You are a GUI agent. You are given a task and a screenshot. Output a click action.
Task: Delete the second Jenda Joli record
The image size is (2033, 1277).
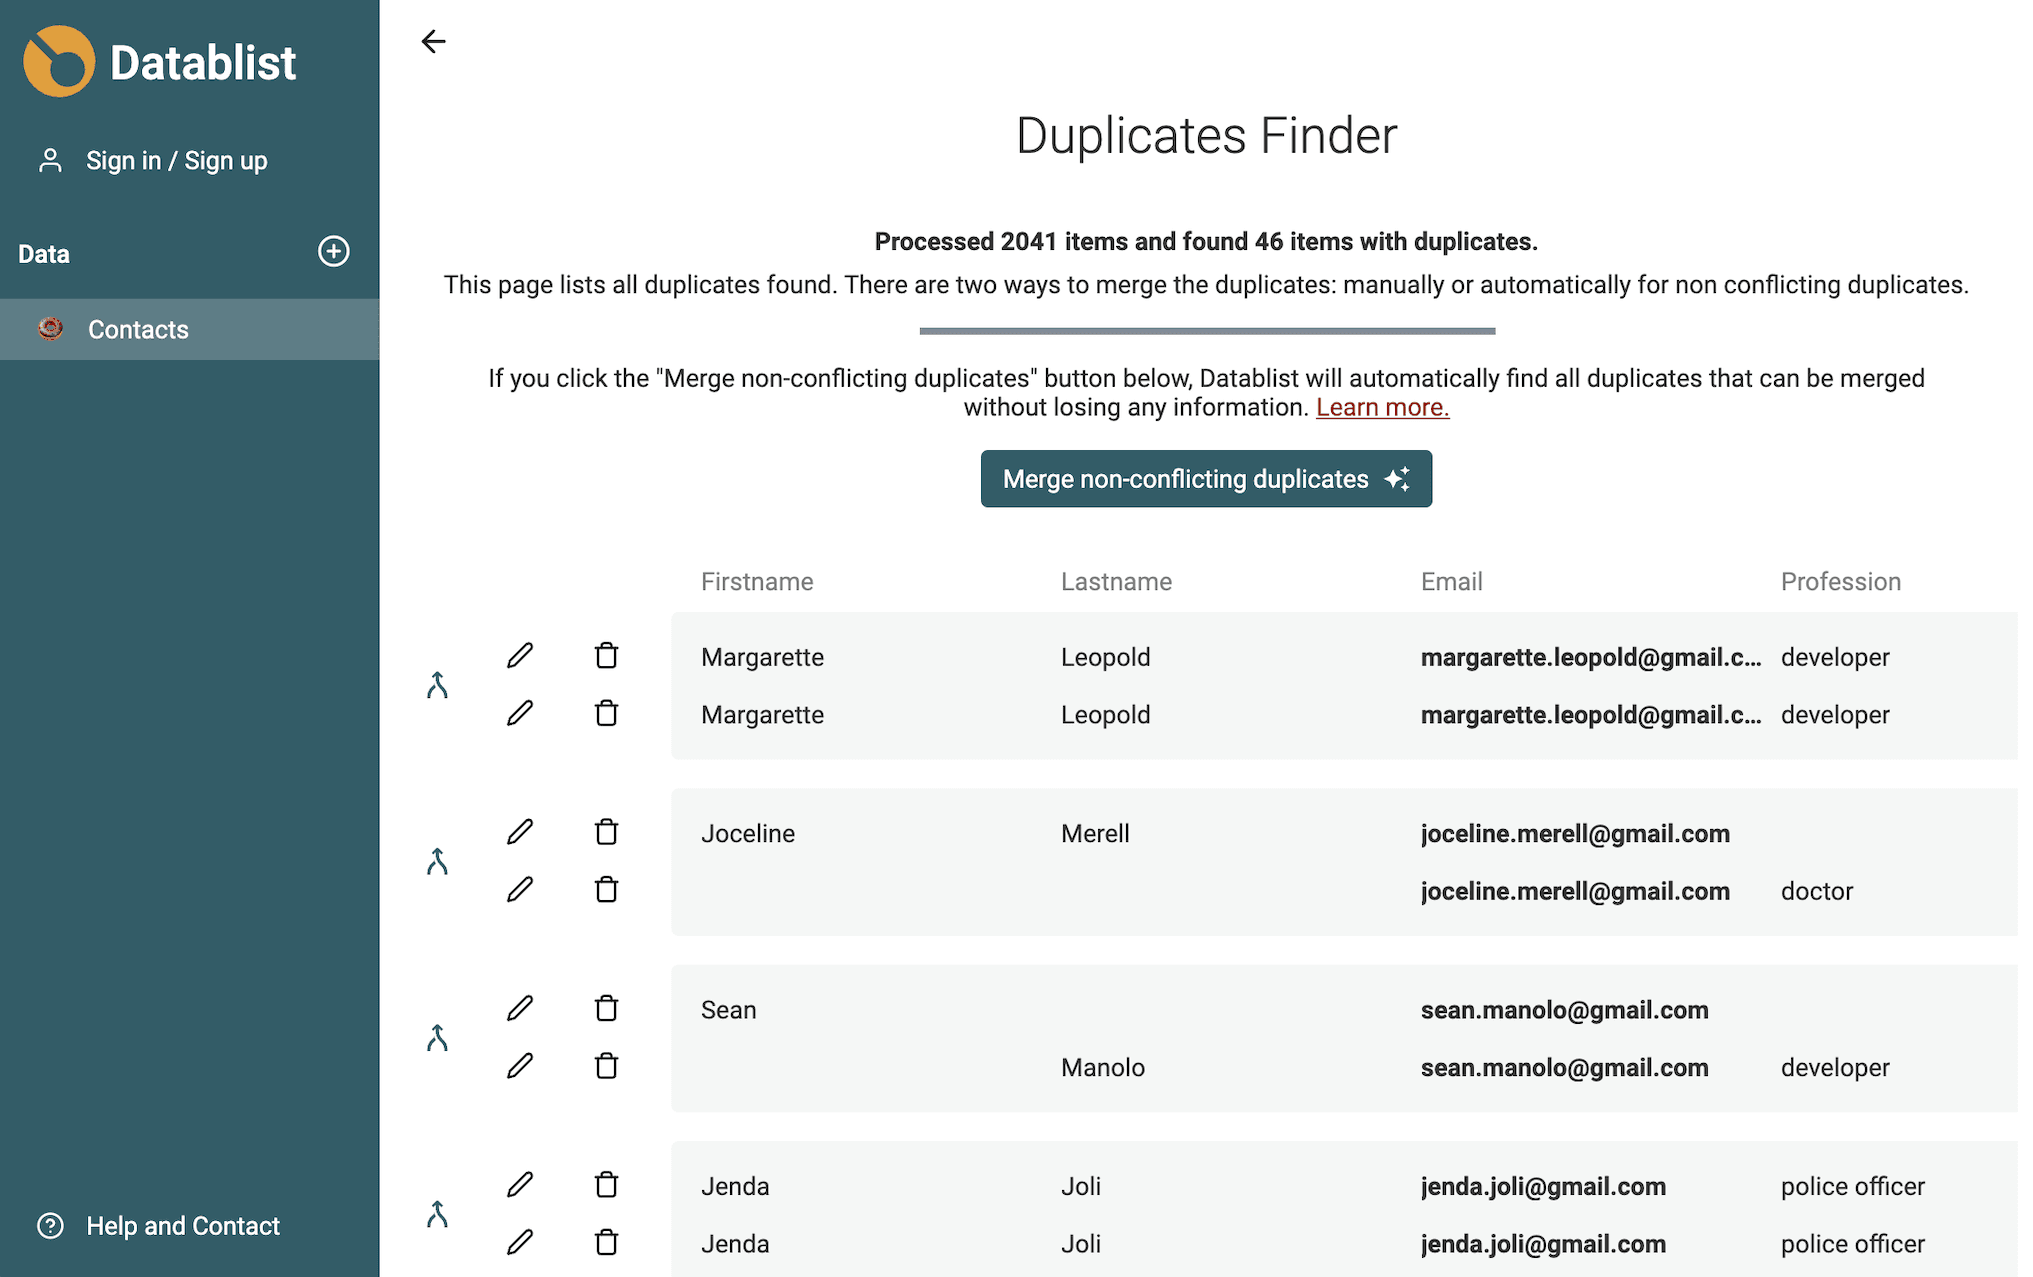pos(605,1242)
